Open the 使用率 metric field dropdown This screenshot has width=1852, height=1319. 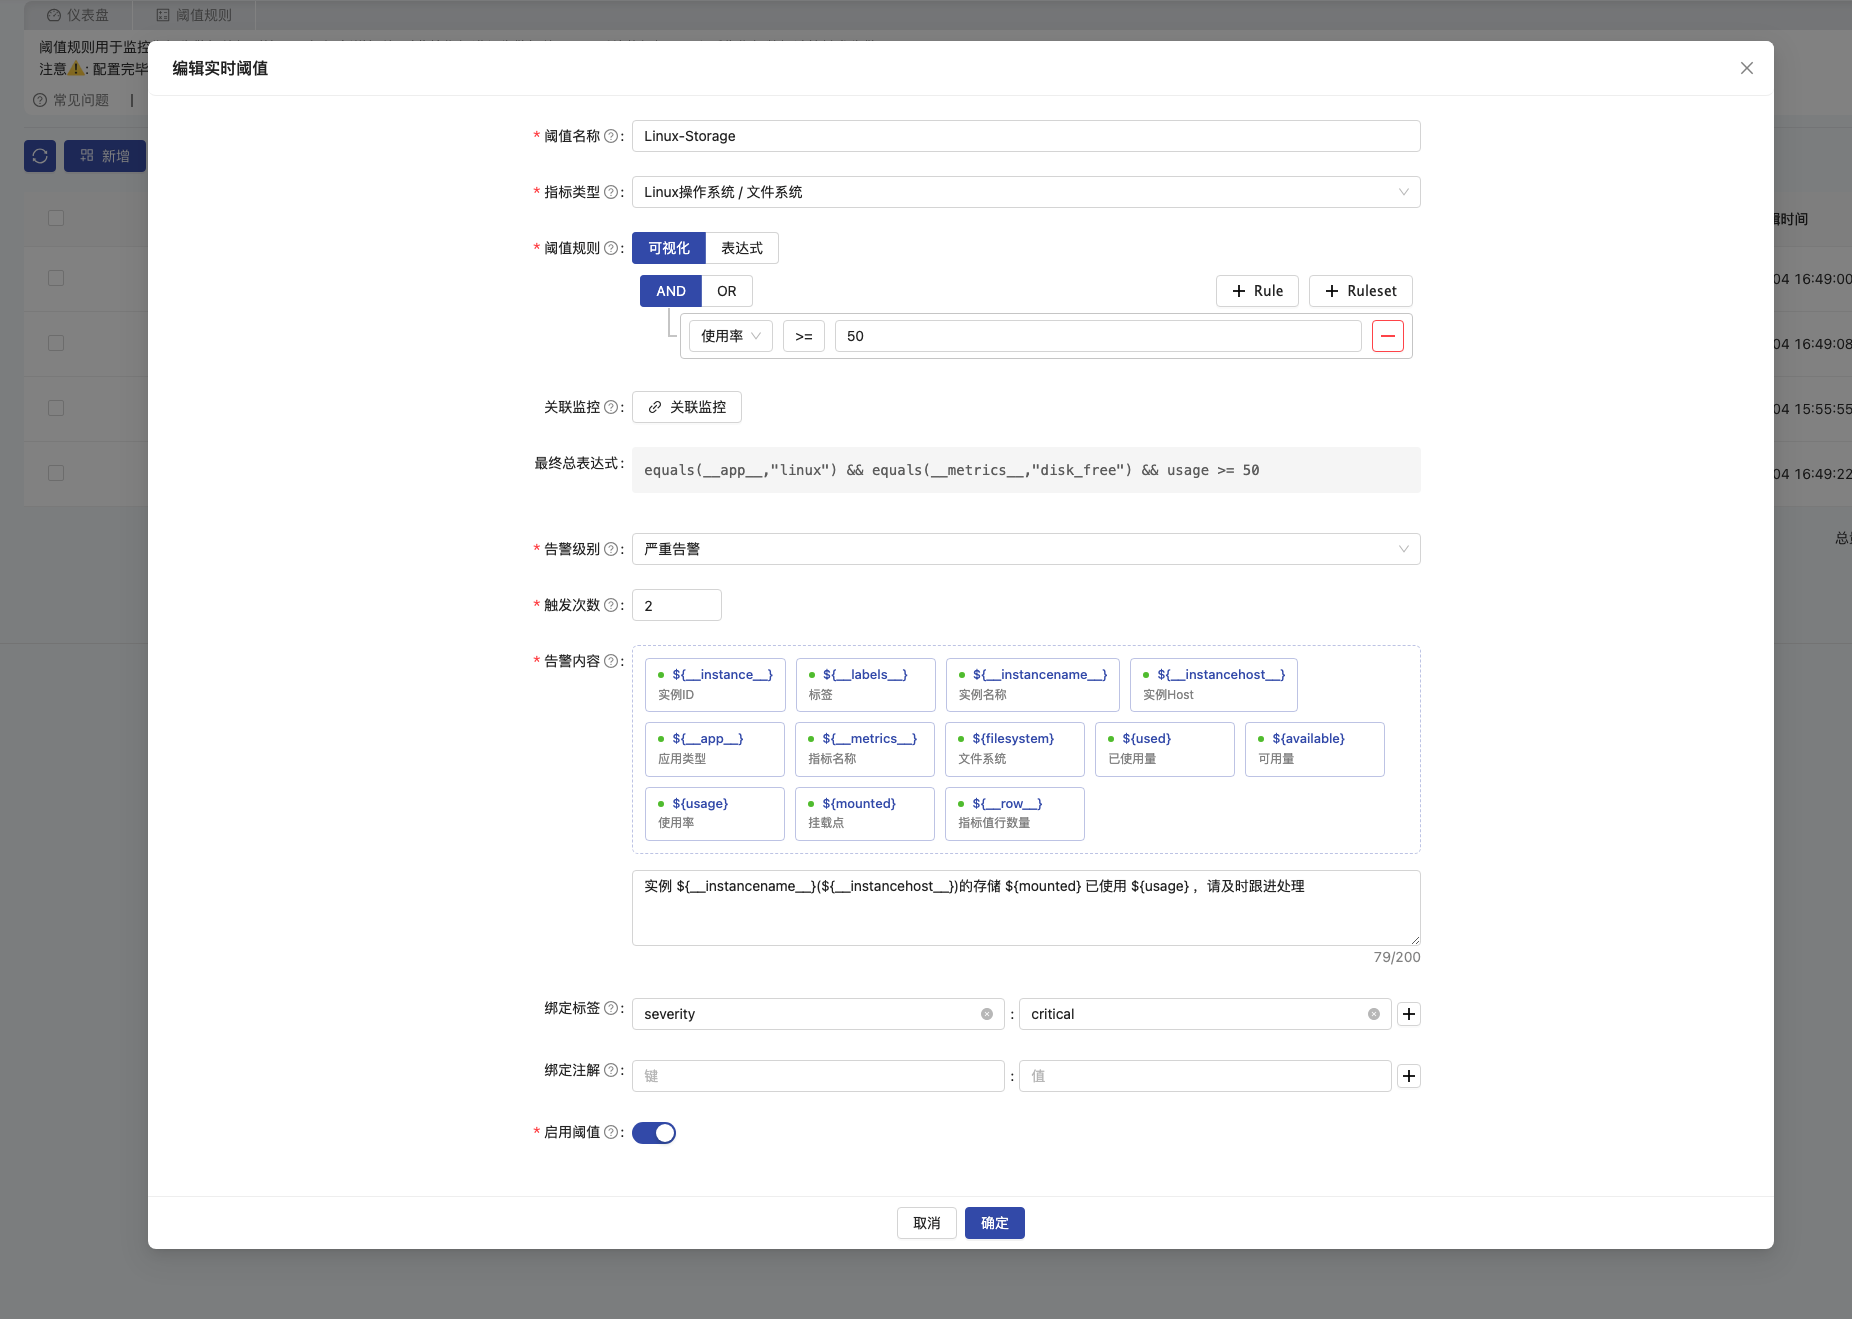coord(730,336)
